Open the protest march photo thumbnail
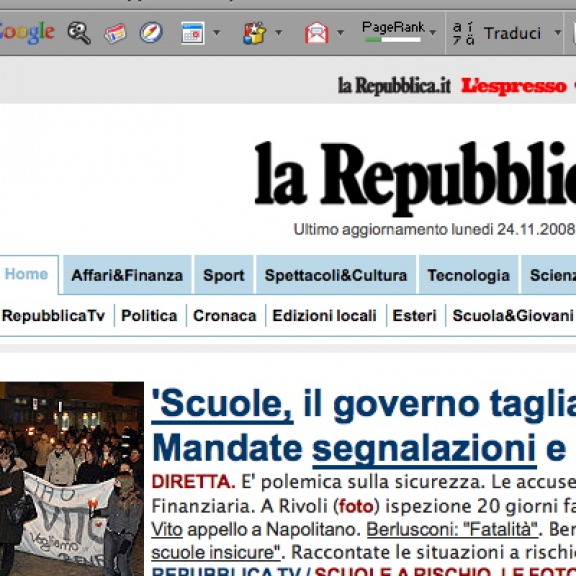The image size is (576, 576). (x=72, y=479)
